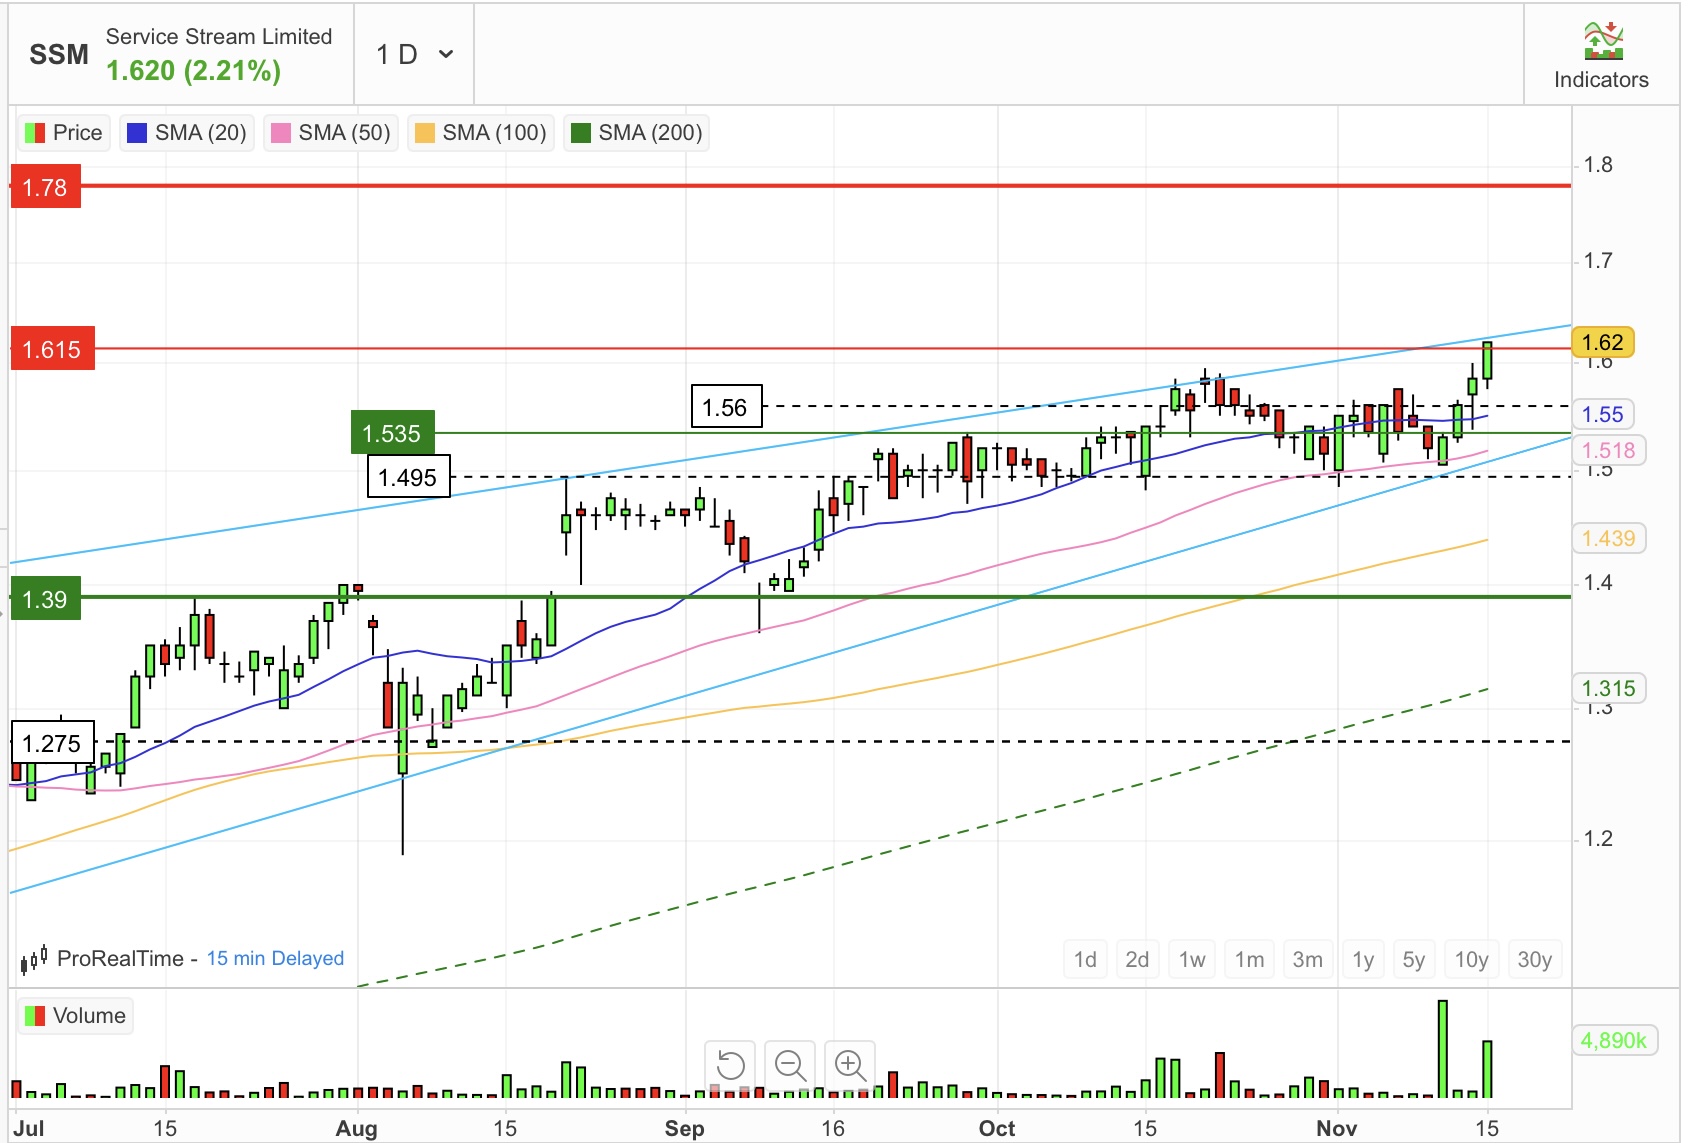Open the 1 D timeframe dropdown
The height and width of the screenshot is (1143, 1691).
pyautogui.click(x=414, y=54)
